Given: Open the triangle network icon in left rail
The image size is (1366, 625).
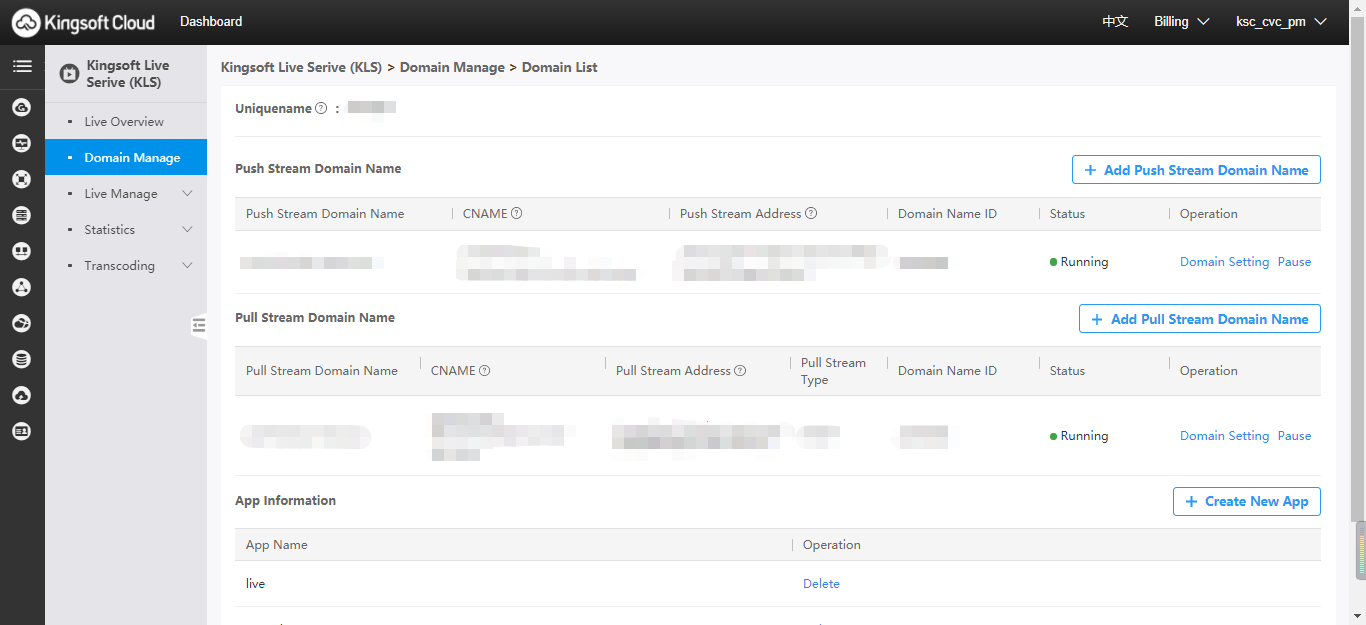Looking at the screenshot, I should pos(22,287).
